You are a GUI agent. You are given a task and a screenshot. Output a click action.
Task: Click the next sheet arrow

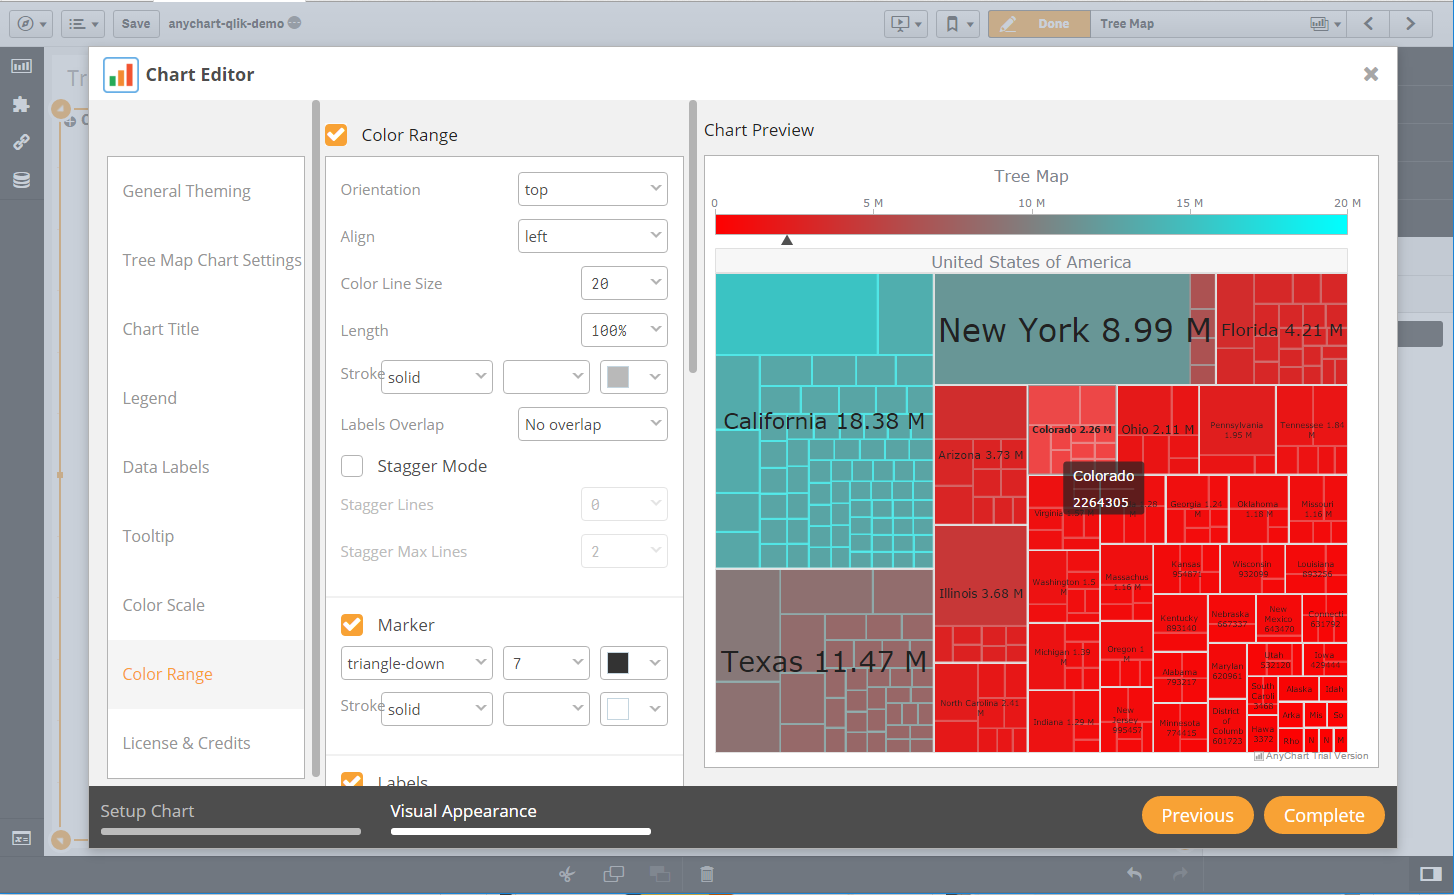tap(1410, 24)
